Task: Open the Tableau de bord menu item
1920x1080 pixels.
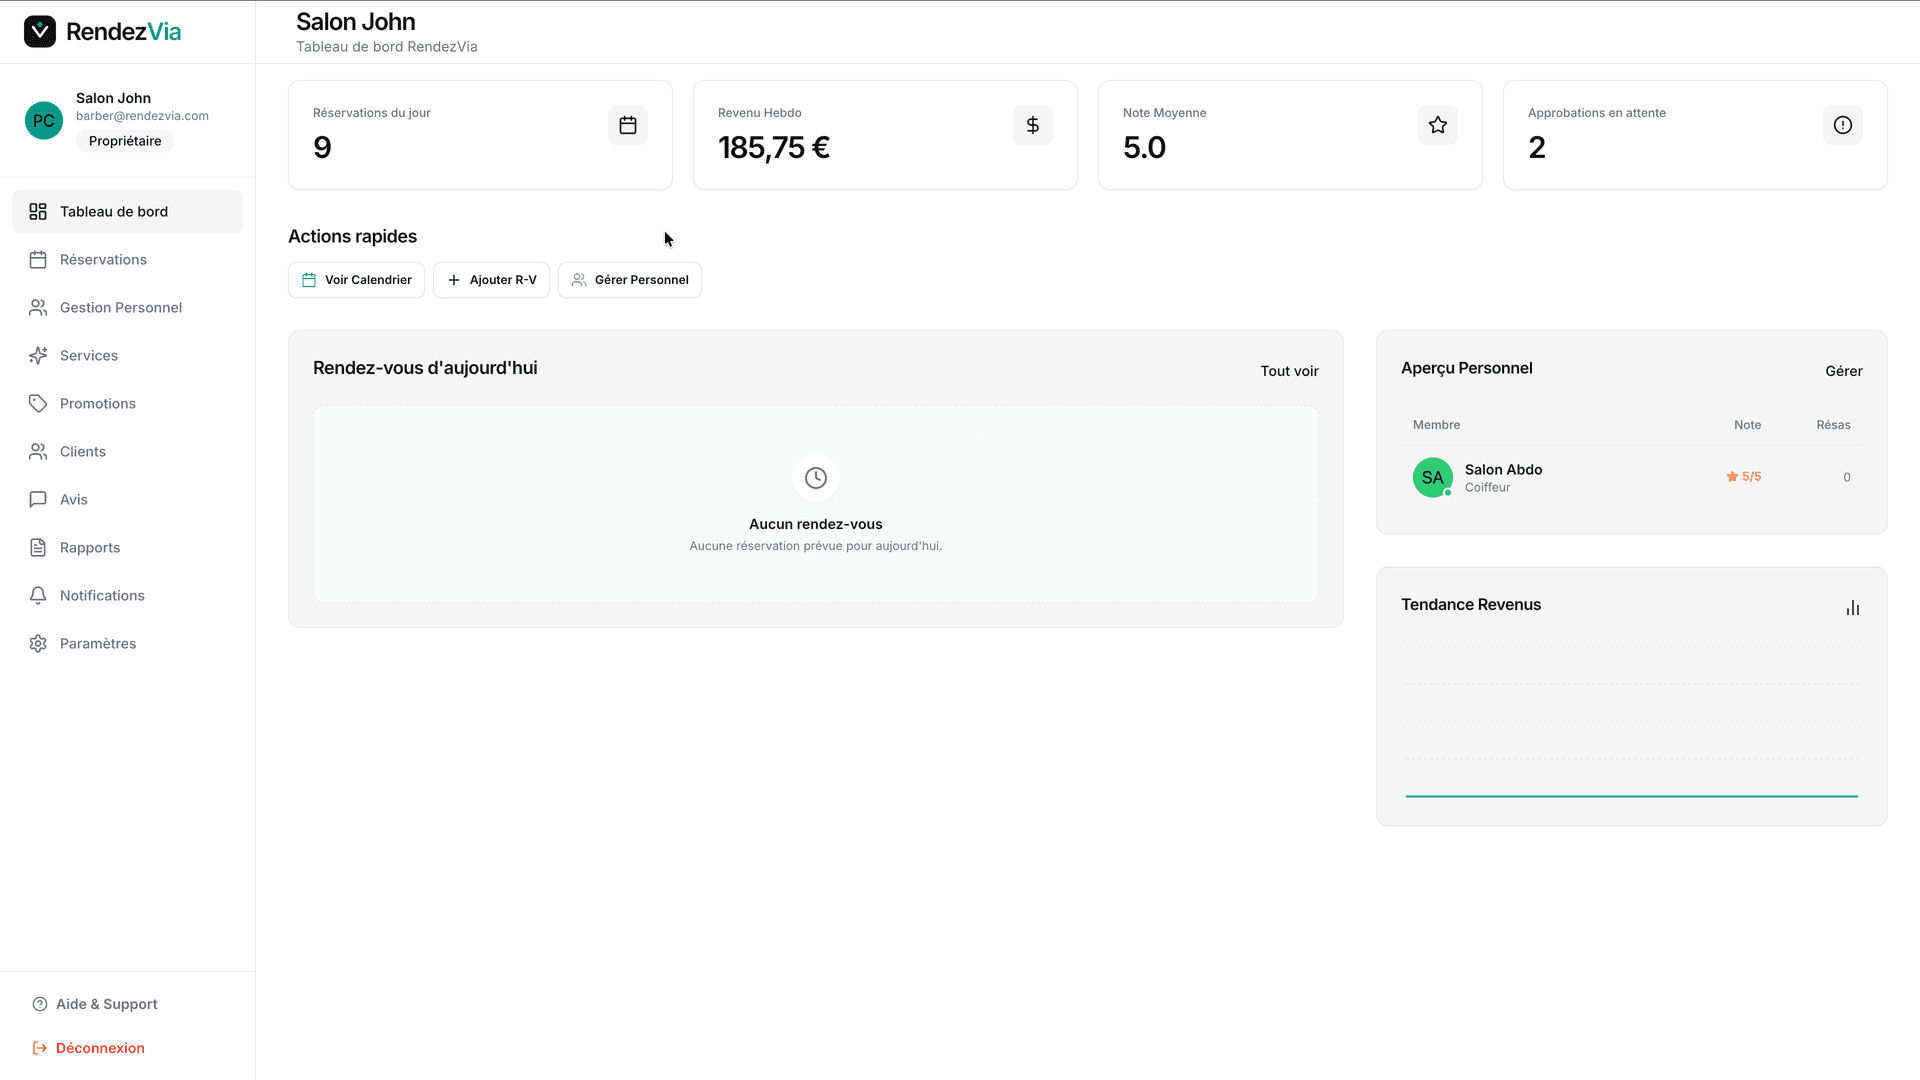Action: (127, 212)
